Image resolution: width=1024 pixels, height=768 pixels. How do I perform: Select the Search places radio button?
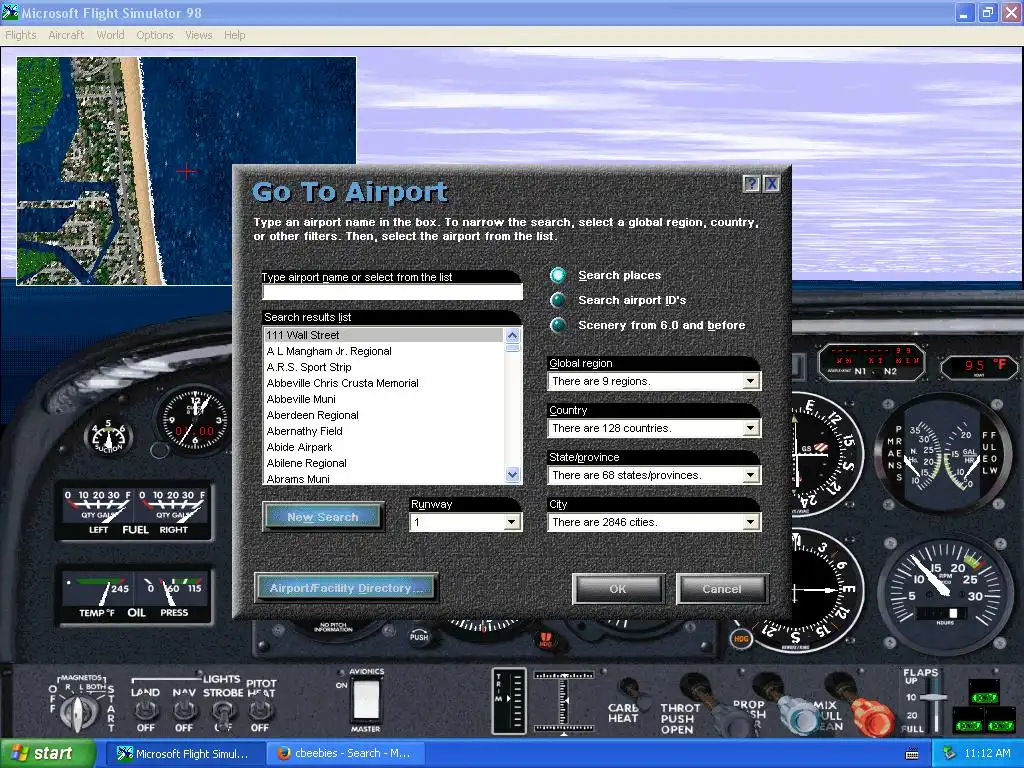coord(558,275)
